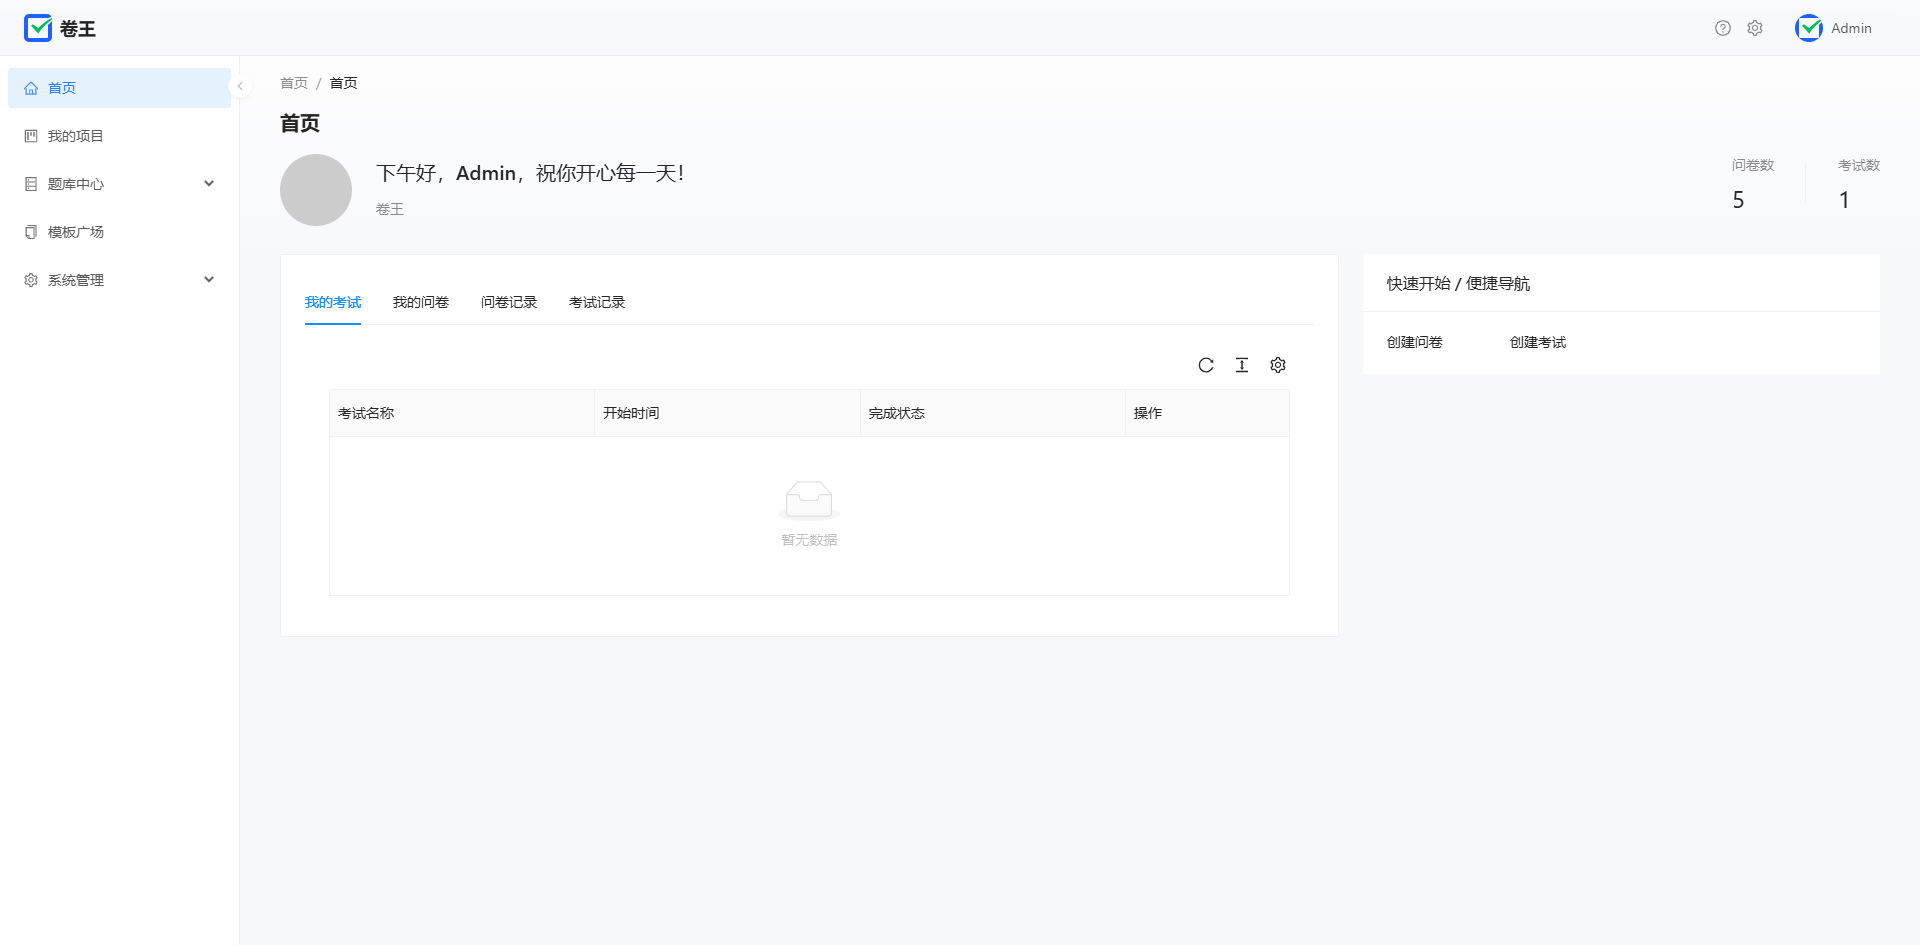Viewport: 1920px width, 945px height.
Task: Open the table column settings gear icon
Action: tap(1278, 365)
